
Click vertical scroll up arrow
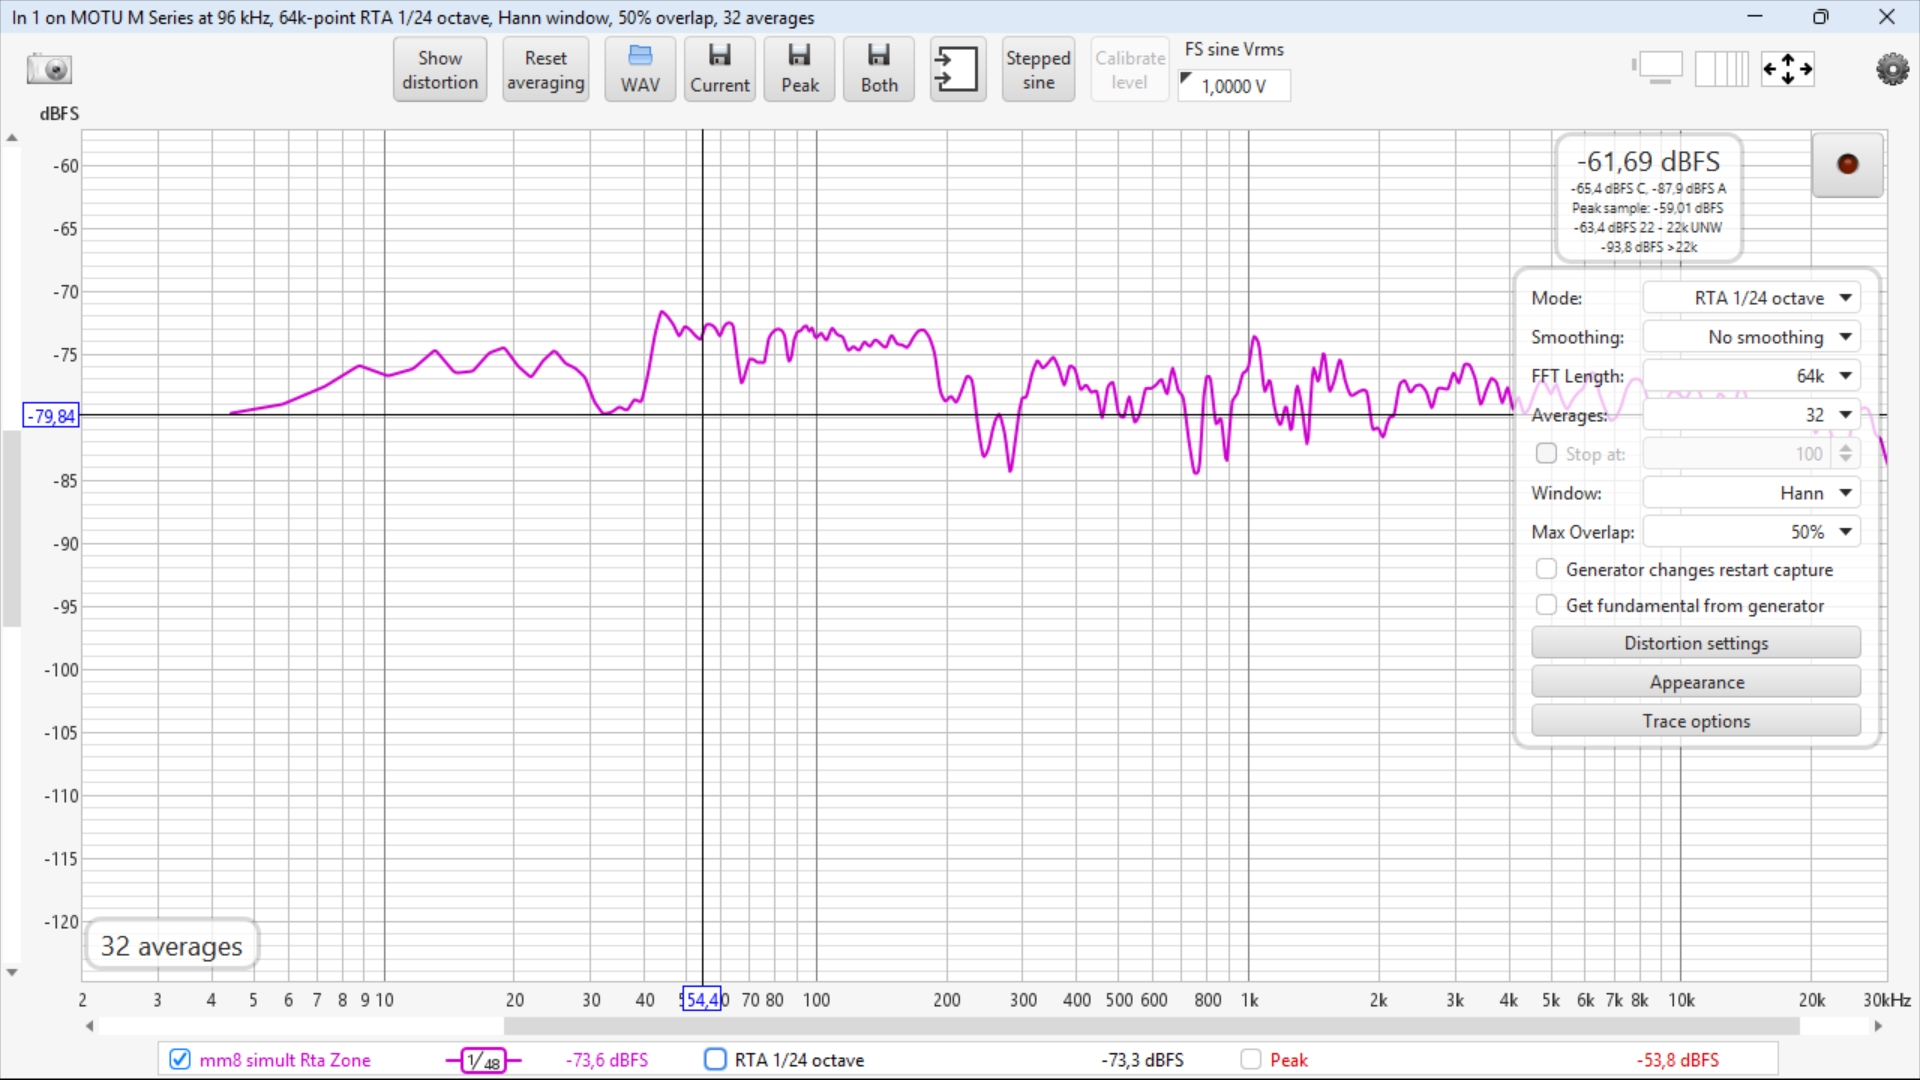pyautogui.click(x=12, y=138)
